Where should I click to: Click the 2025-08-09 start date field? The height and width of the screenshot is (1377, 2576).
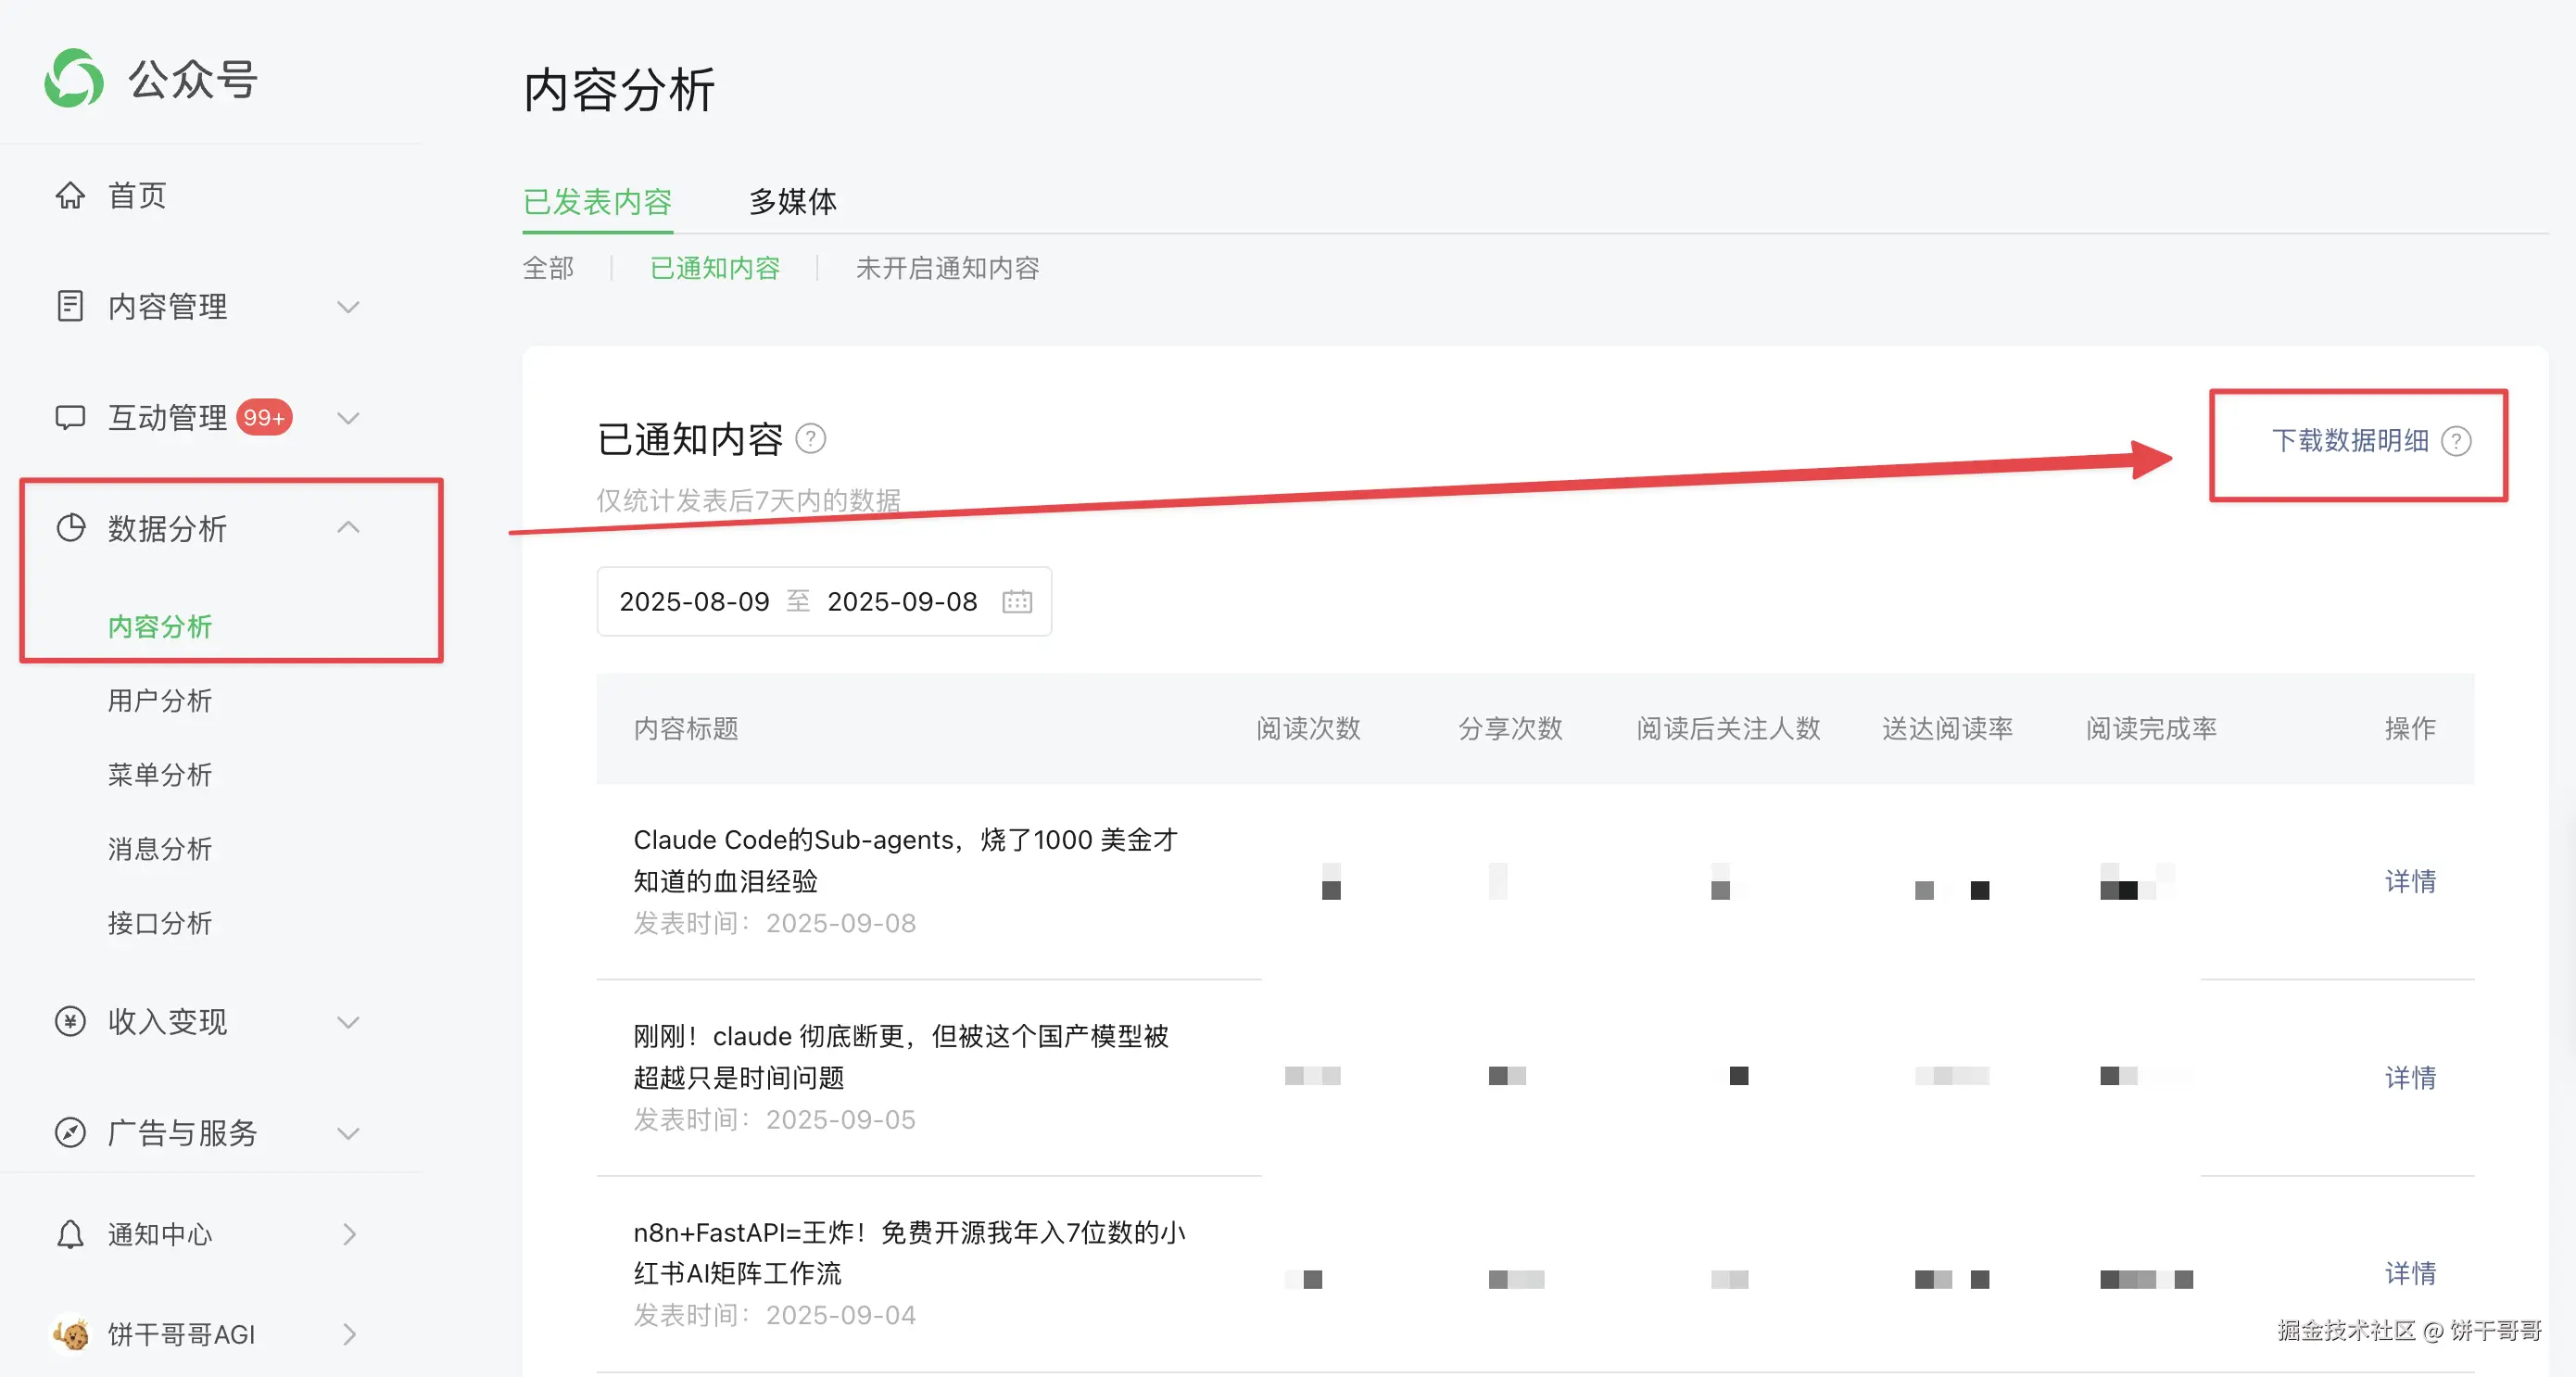click(x=694, y=601)
